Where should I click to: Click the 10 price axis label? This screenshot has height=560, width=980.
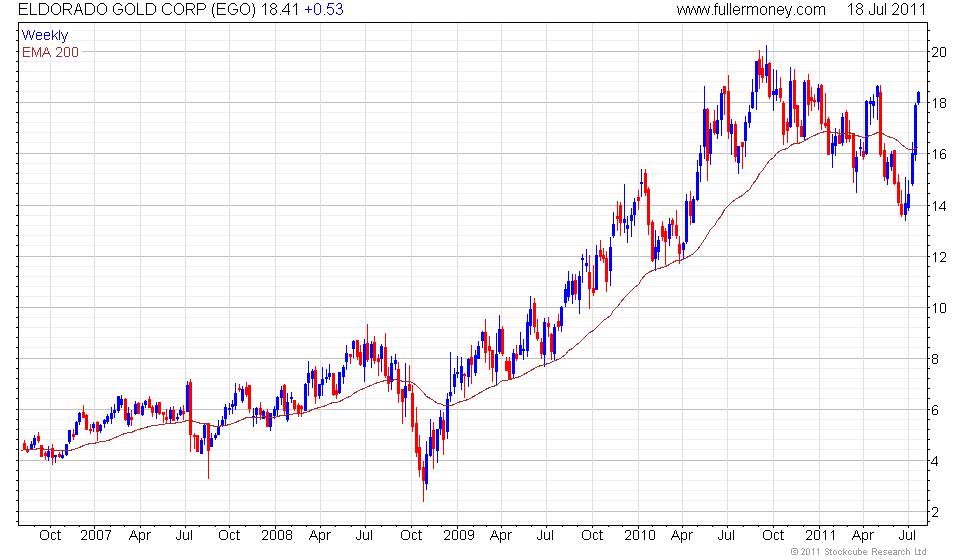(939, 308)
